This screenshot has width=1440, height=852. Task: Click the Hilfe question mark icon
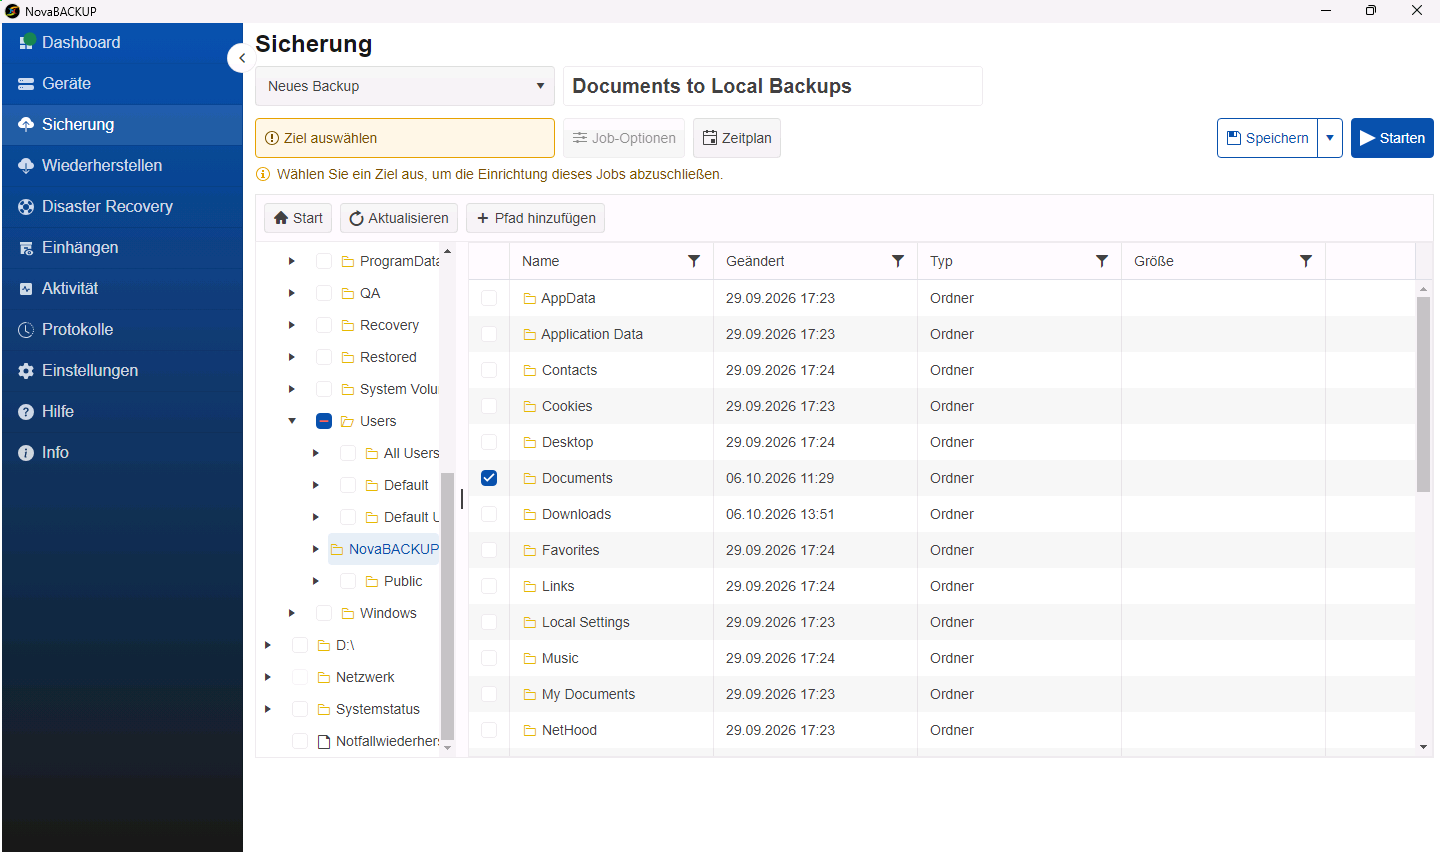coord(26,412)
